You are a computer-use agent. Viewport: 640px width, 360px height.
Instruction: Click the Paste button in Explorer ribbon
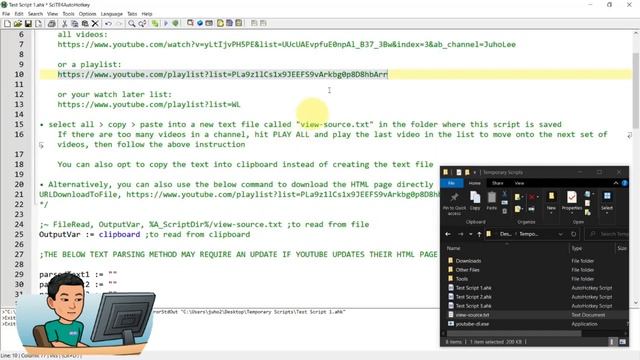[492, 201]
